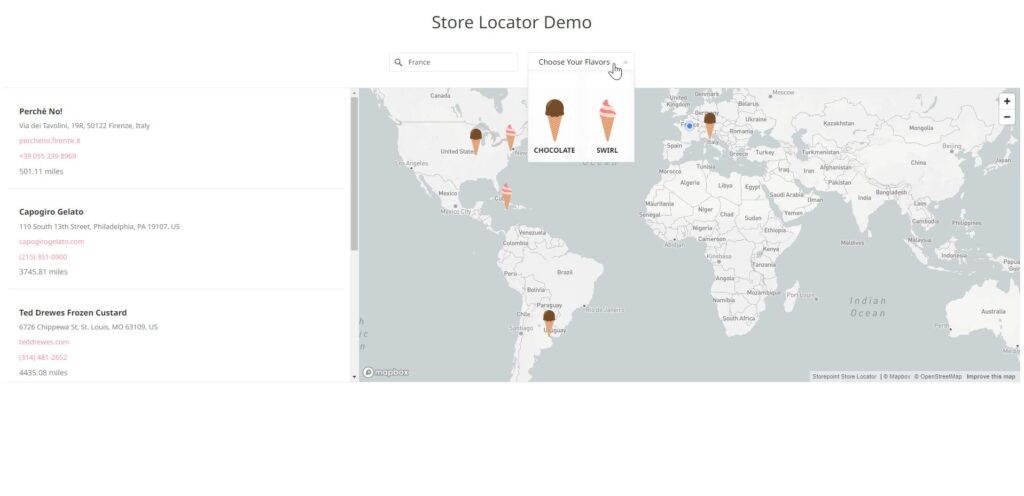Click the swirl cone marker near Cuba
Image resolution: width=1024 pixels, height=496 pixels.
(x=506, y=195)
